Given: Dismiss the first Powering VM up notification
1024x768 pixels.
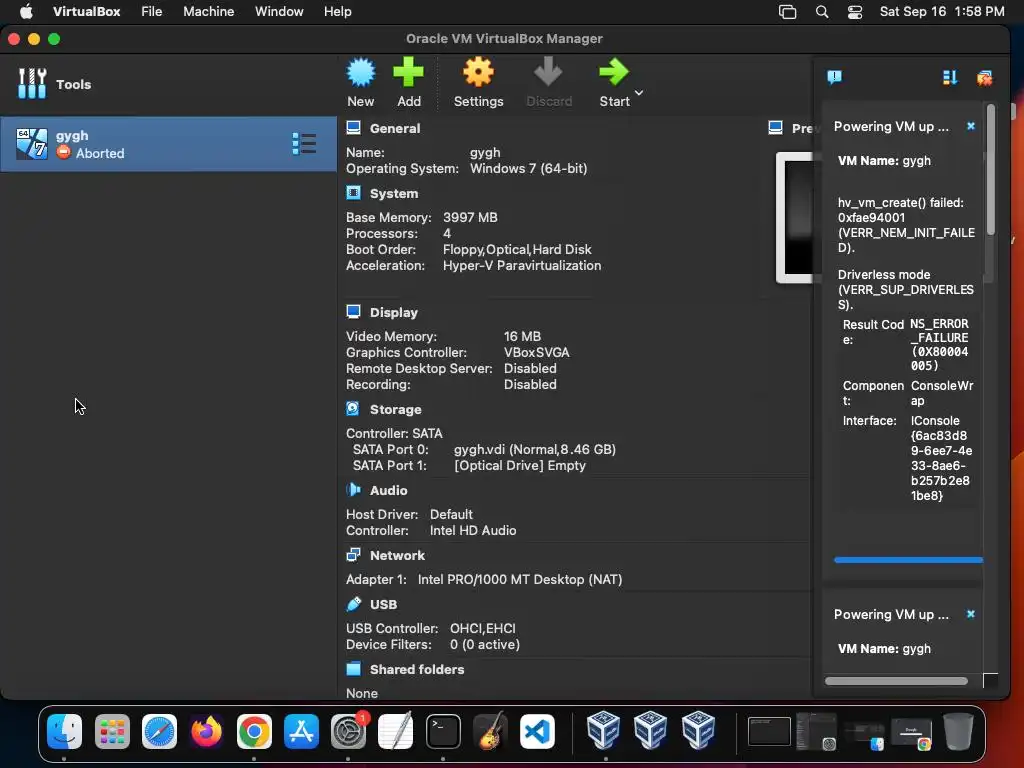Looking at the screenshot, I should [x=970, y=126].
